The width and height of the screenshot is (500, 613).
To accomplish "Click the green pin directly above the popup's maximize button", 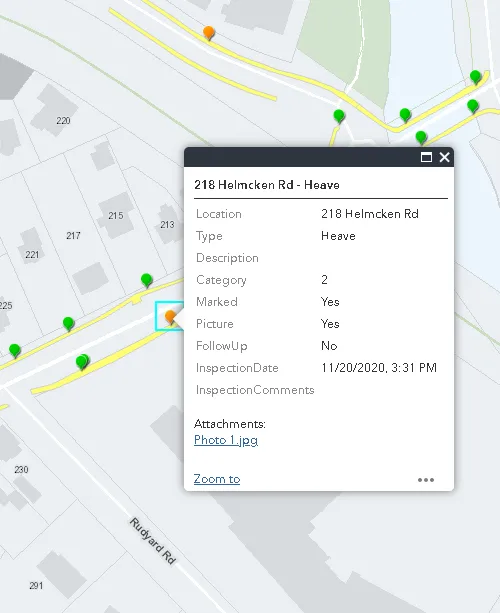I will [421, 137].
